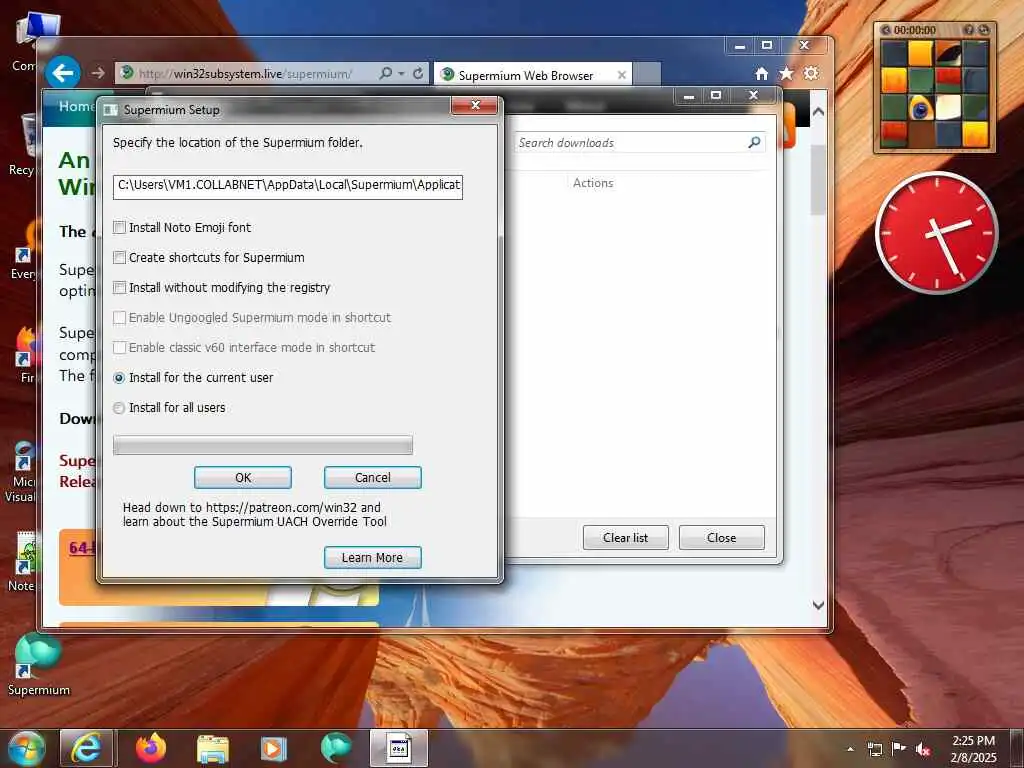Select Install for the current user
The height and width of the screenshot is (768, 1024).
(119, 377)
